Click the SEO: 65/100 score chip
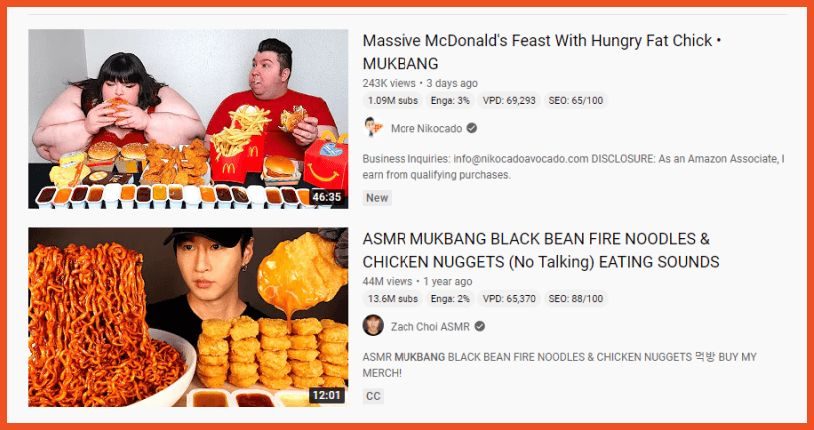 [x=576, y=101]
